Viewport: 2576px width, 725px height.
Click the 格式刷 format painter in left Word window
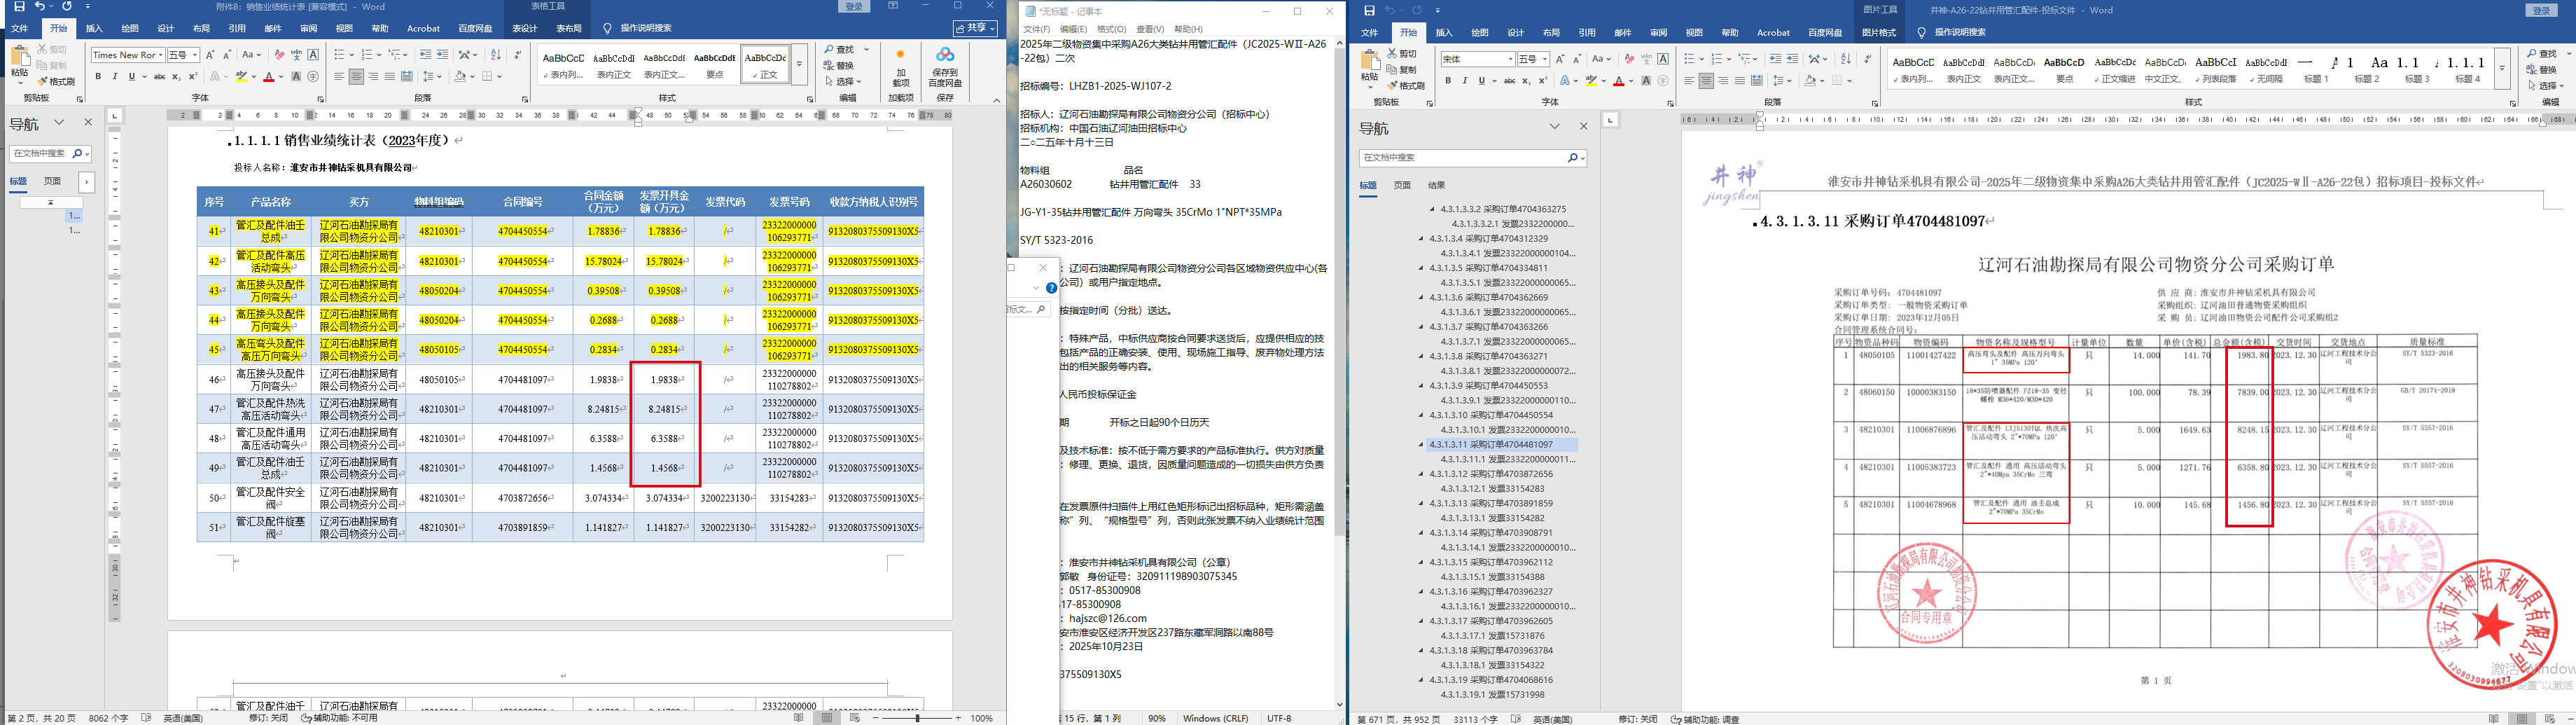coord(55,81)
